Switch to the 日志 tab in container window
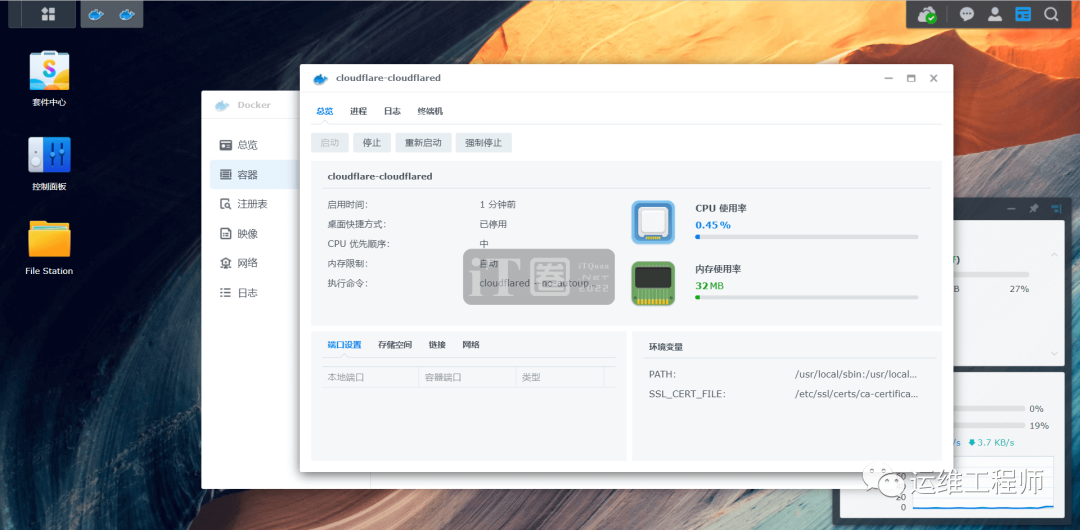 click(x=392, y=111)
